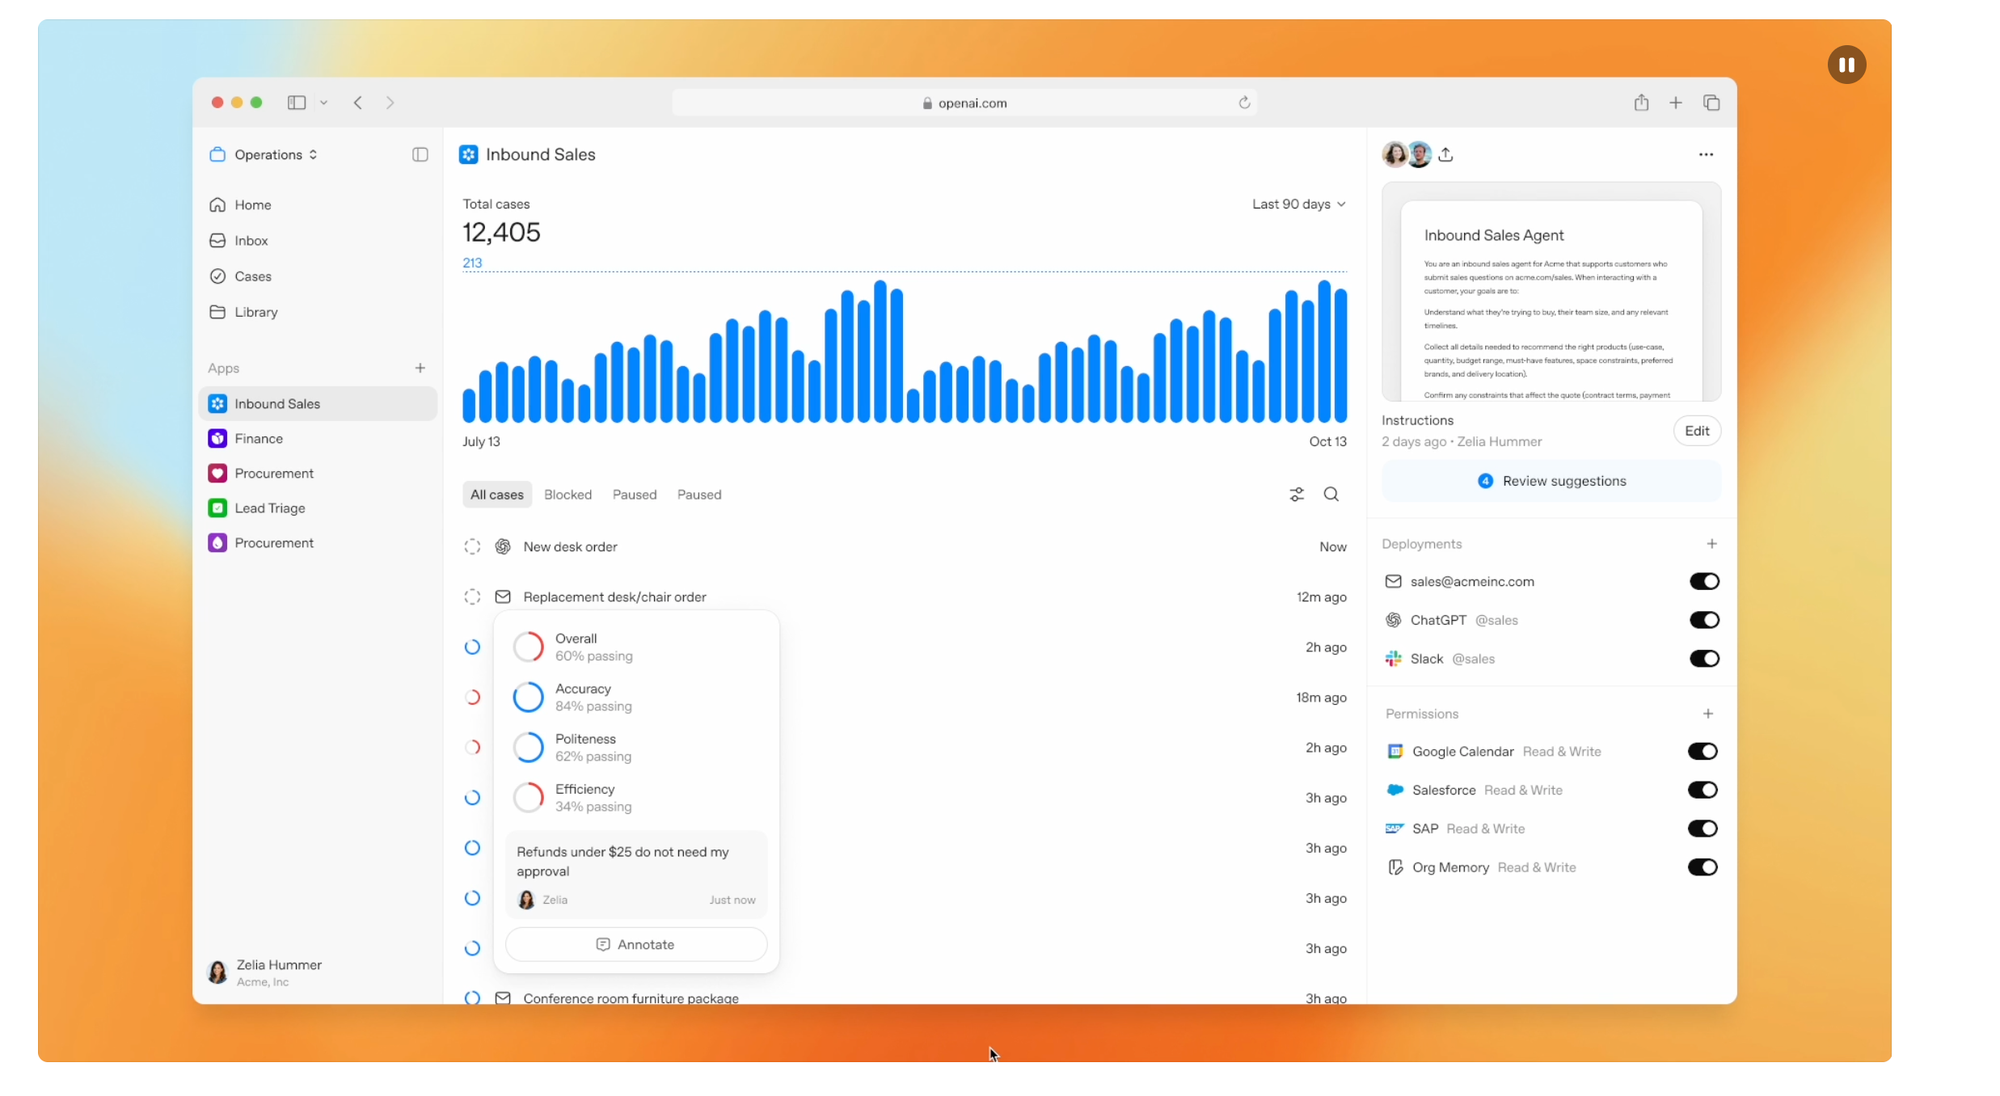Add a new app with plus icon
The image size is (2000, 1096).
pos(420,368)
